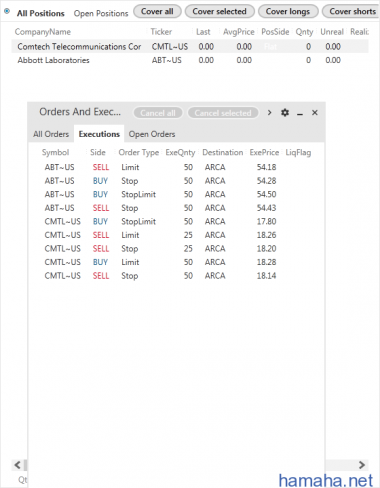Expand more options chevron in Orders panel
380x488 pixels.
[x=269, y=113]
